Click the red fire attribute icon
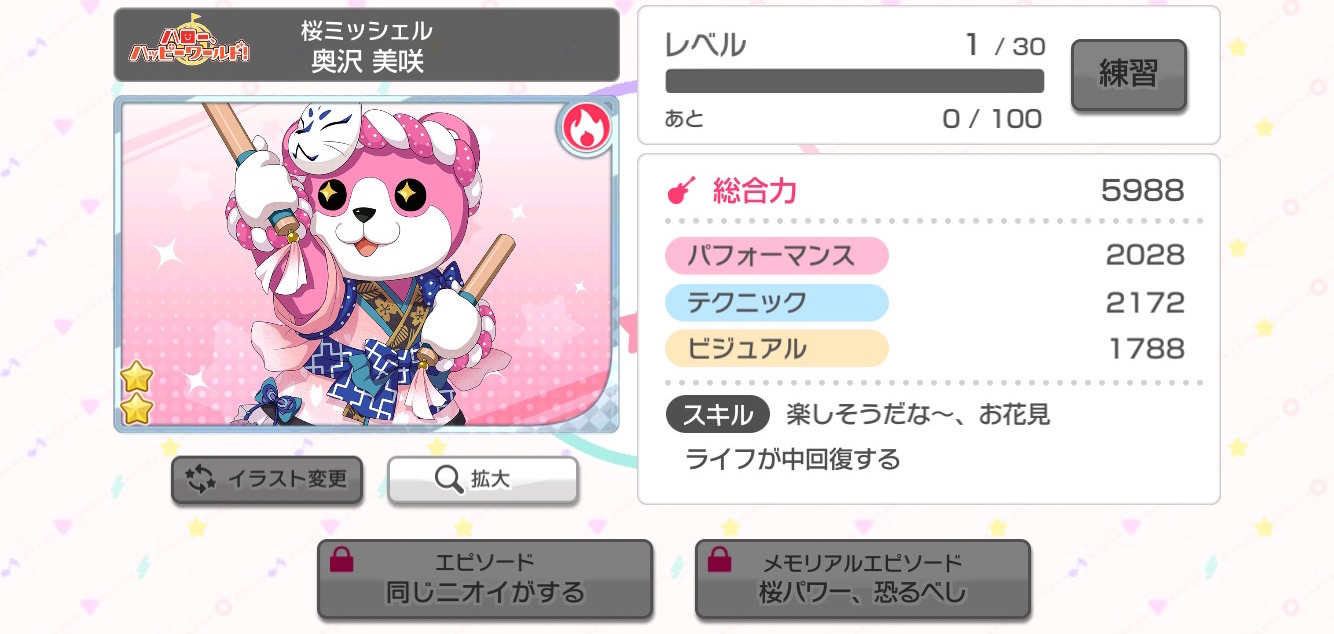 tap(585, 129)
